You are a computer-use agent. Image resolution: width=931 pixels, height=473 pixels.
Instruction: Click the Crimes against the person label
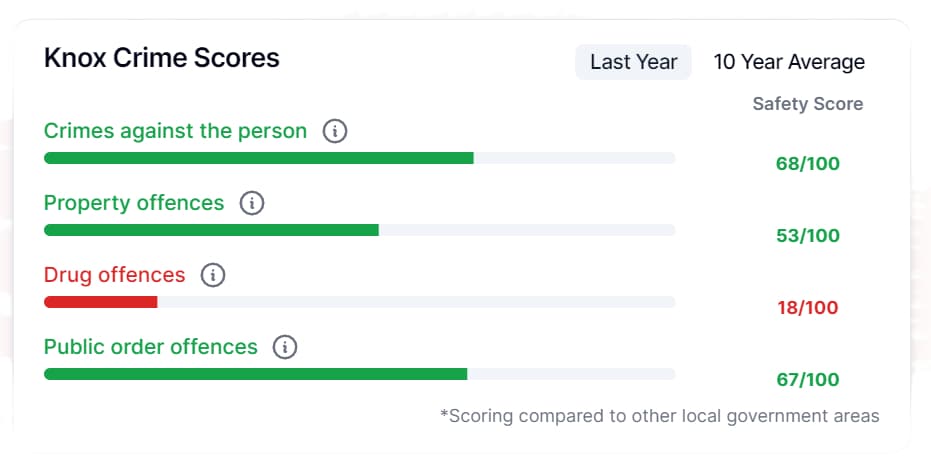175,131
